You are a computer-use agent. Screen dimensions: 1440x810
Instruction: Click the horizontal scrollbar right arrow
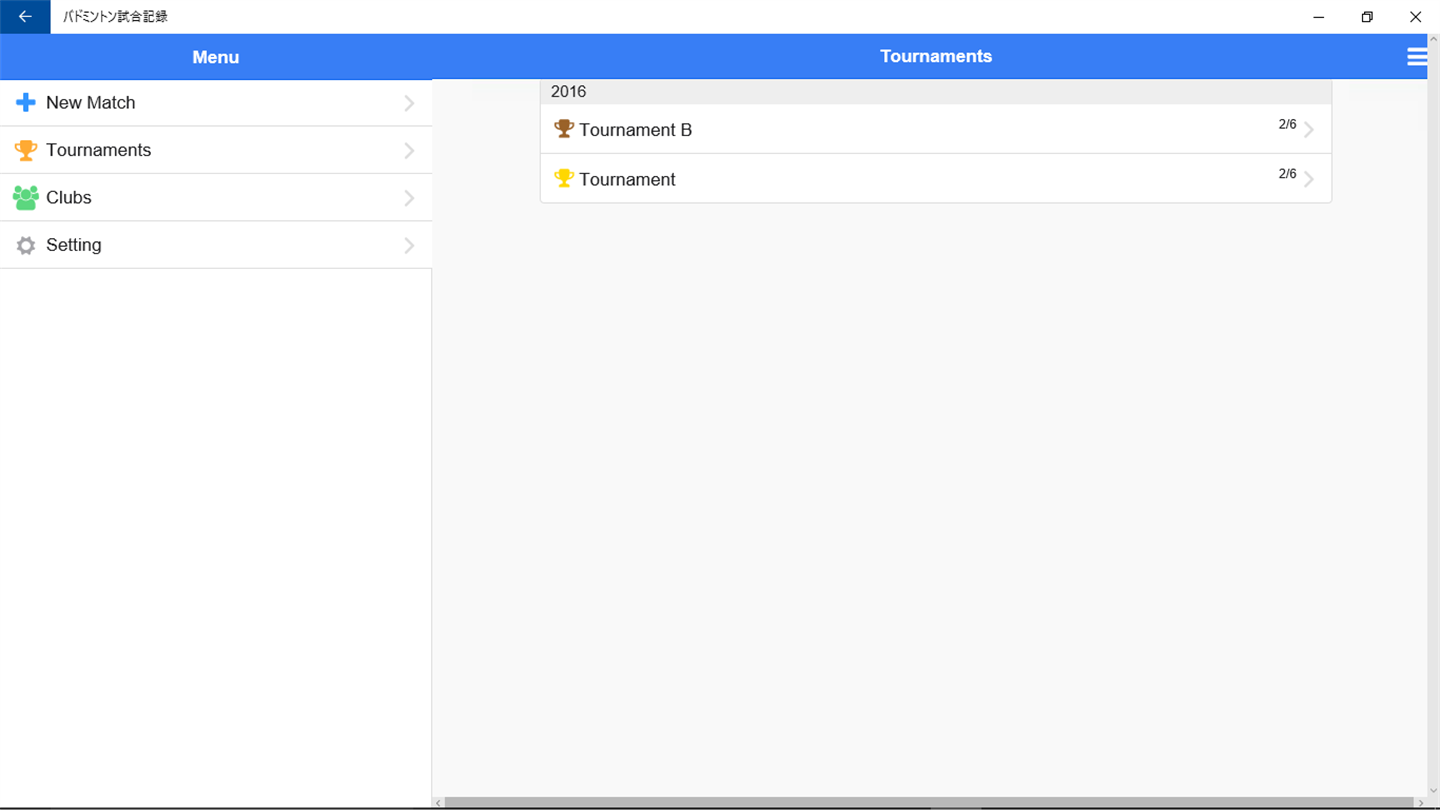pyautogui.click(x=1420, y=803)
